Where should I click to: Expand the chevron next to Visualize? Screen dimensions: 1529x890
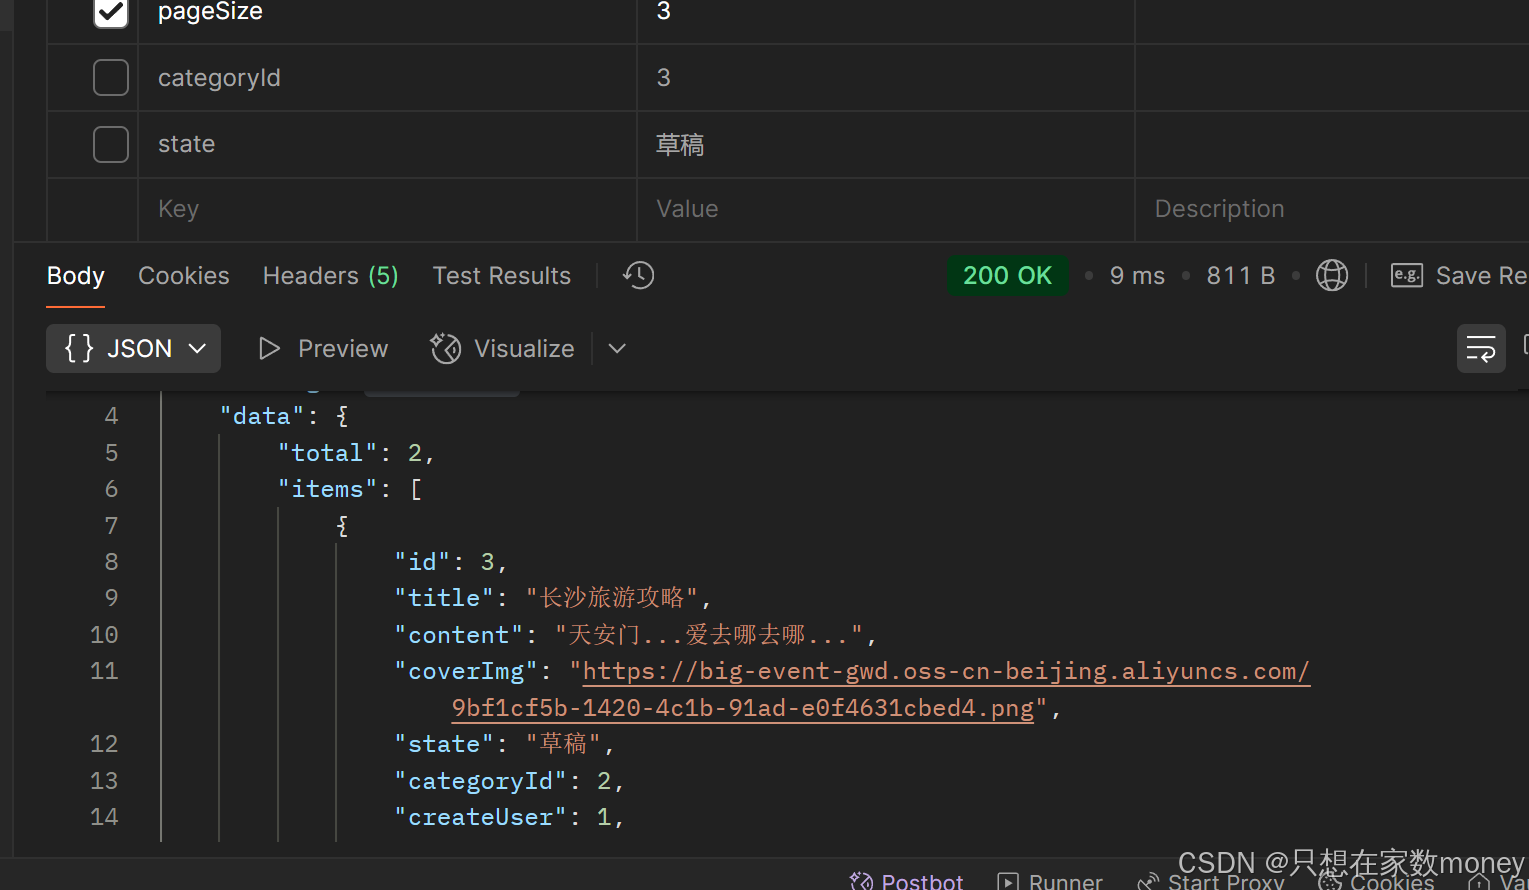tap(617, 348)
